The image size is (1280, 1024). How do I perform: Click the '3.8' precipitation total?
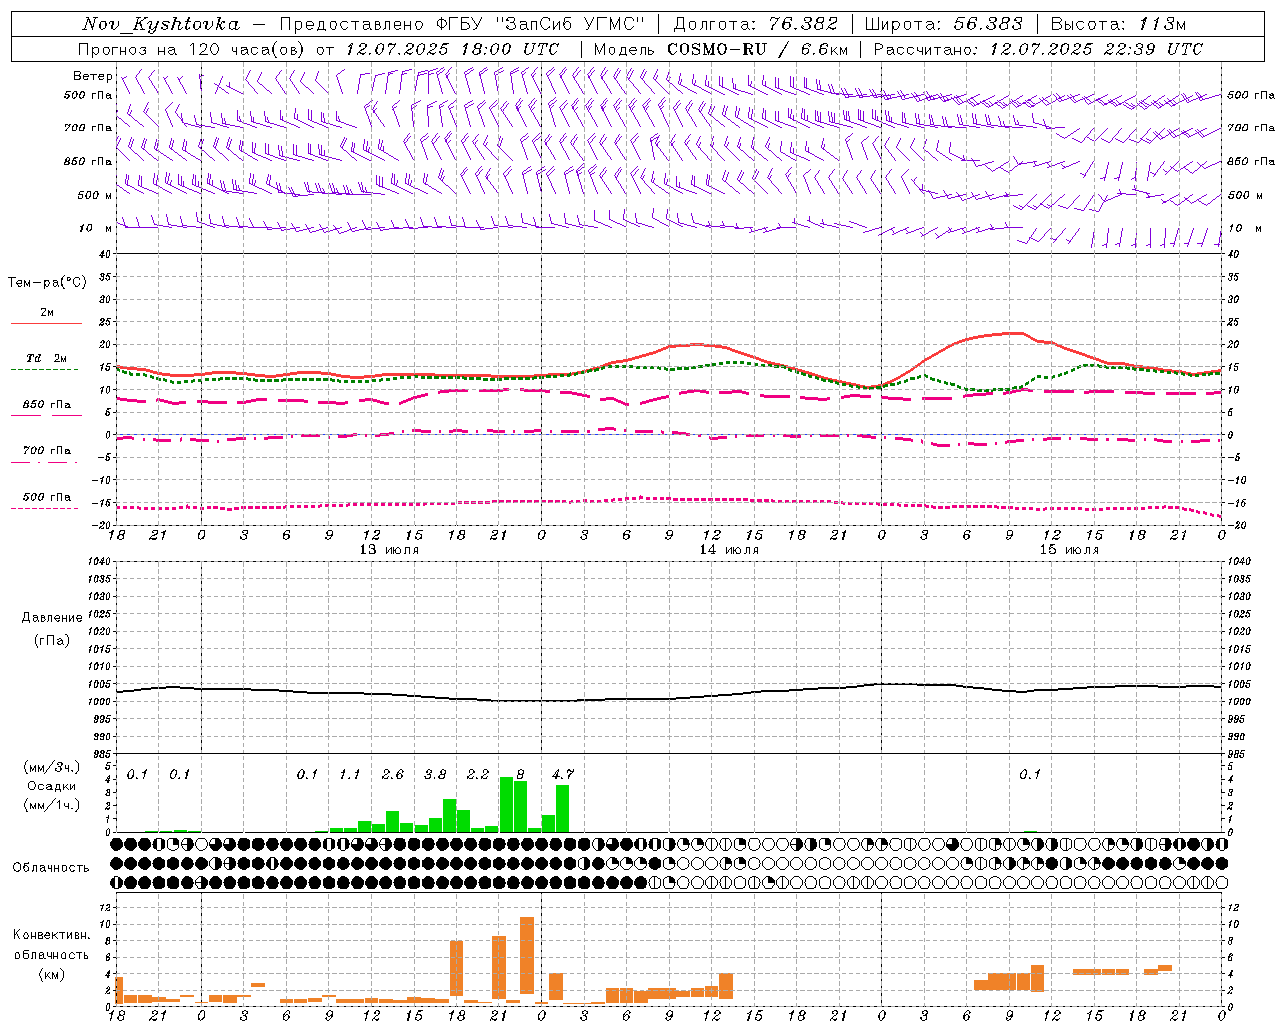point(435,775)
